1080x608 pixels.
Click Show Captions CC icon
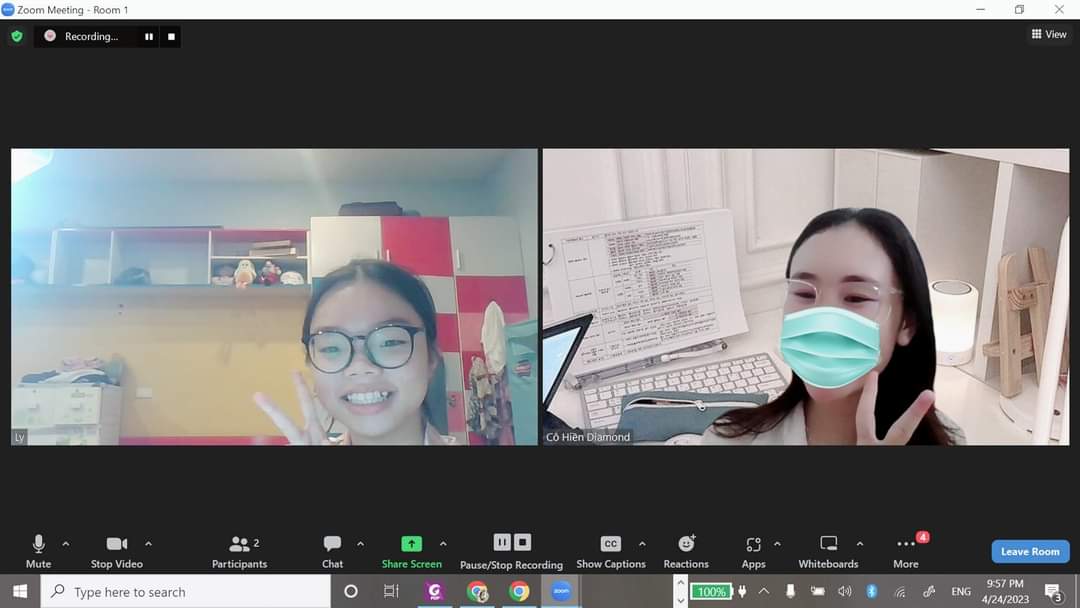pyautogui.click(x=611, y=544)
